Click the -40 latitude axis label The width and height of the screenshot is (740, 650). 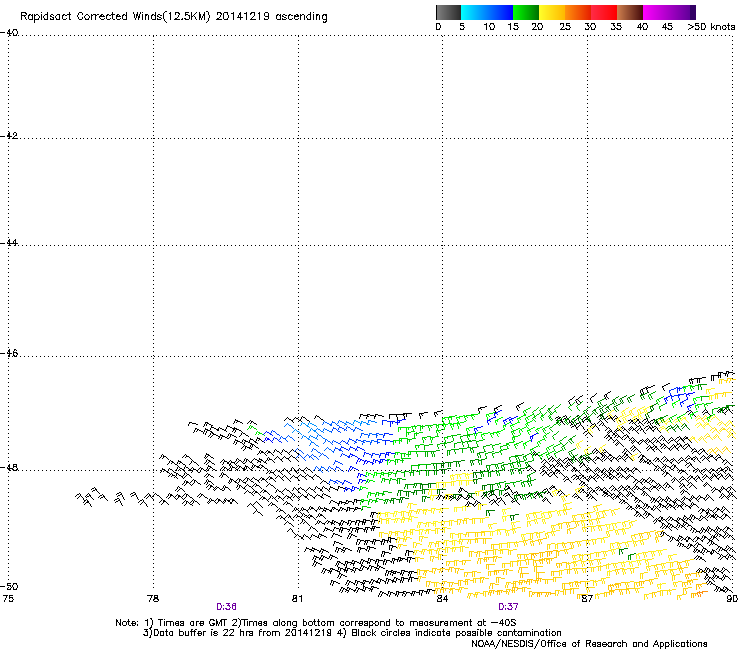9,33
